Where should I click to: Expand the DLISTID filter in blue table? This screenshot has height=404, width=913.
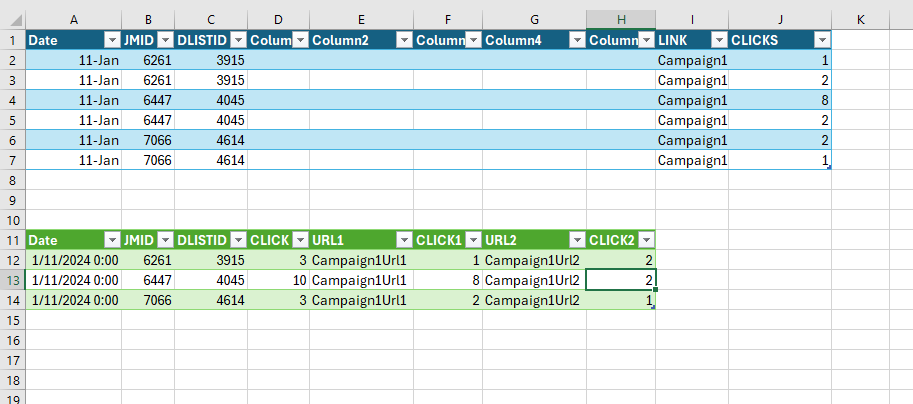click(238, 40)
